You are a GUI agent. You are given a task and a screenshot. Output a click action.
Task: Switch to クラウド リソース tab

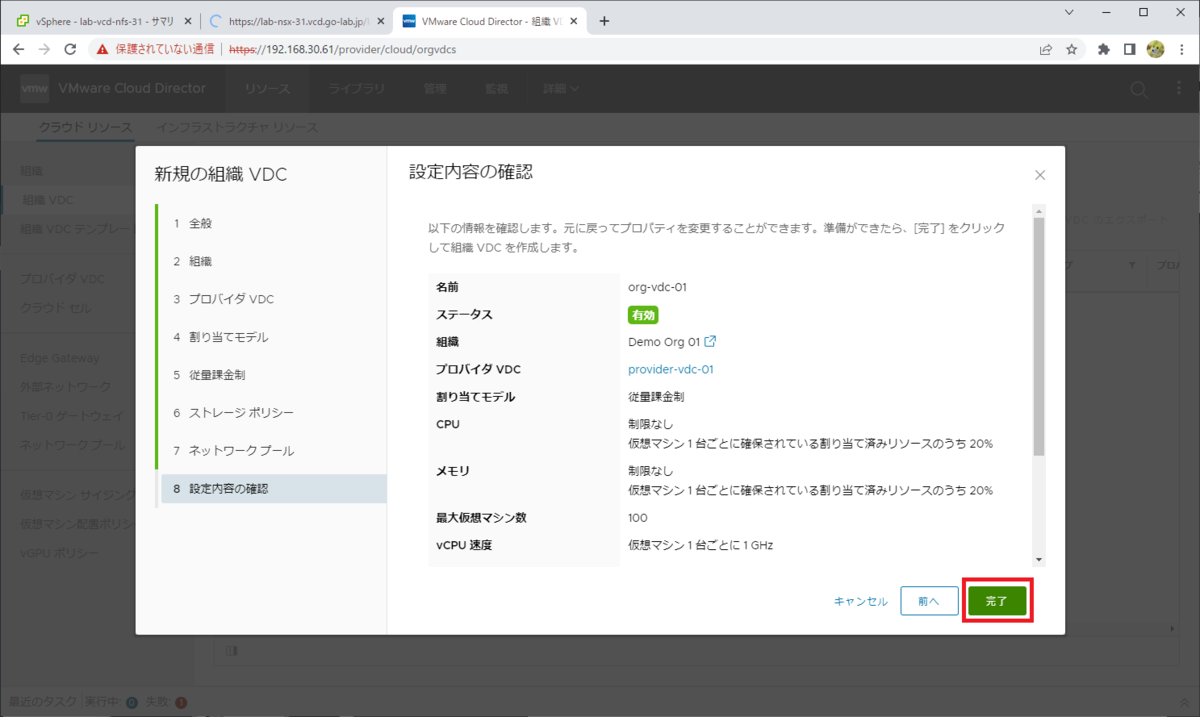[85, 128]
